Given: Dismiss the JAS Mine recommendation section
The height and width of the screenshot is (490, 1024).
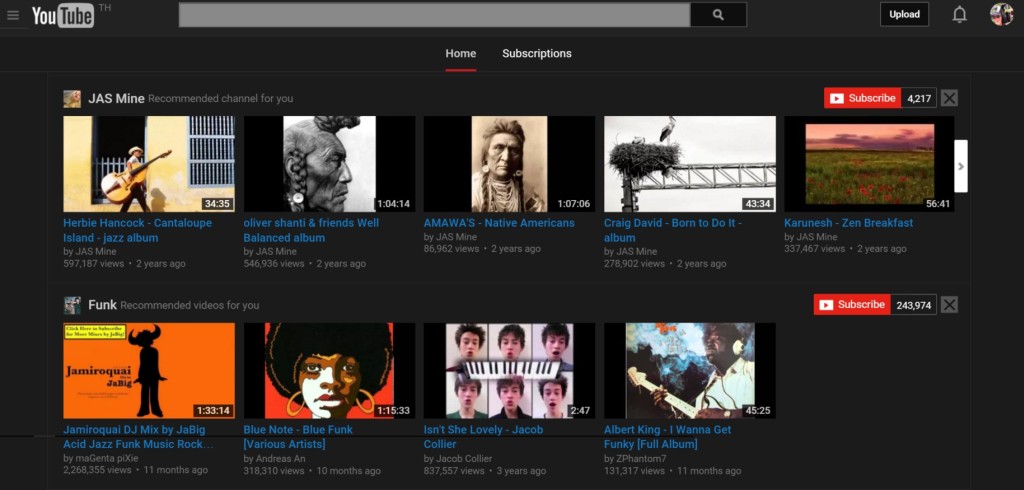Looking at the screenshot, I should (x=950, y=98).
